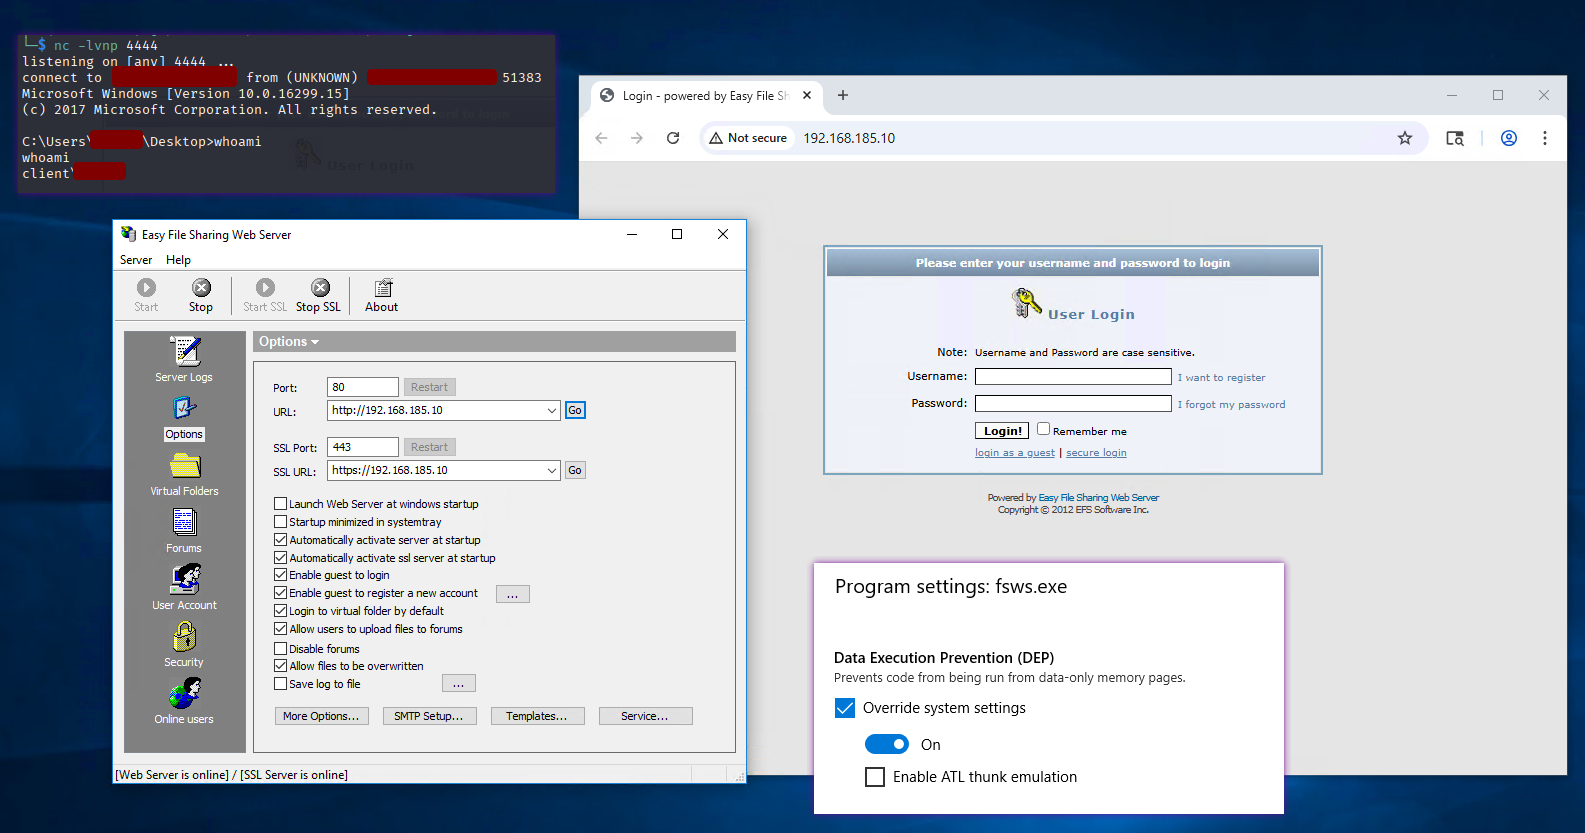This screenshot has height=833, width=1585.
Task: Click the secure login link
Action: 1096,453
